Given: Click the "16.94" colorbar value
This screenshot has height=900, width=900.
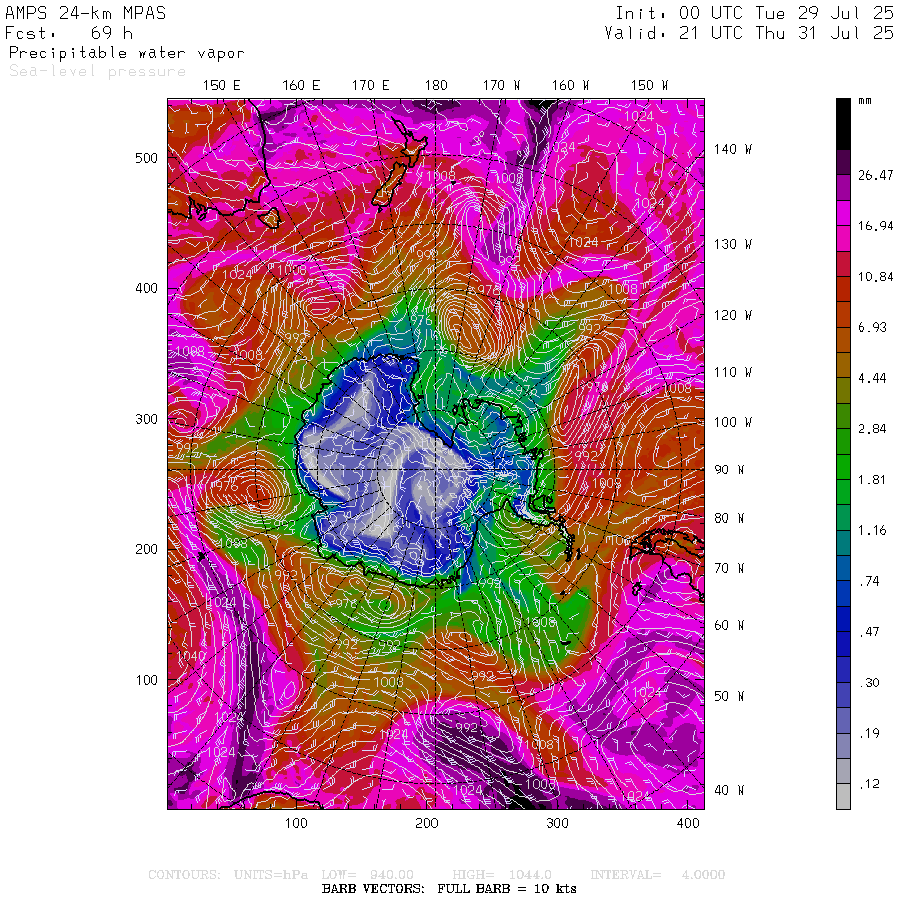Looking at the screenshot, I should click(875, 226).
